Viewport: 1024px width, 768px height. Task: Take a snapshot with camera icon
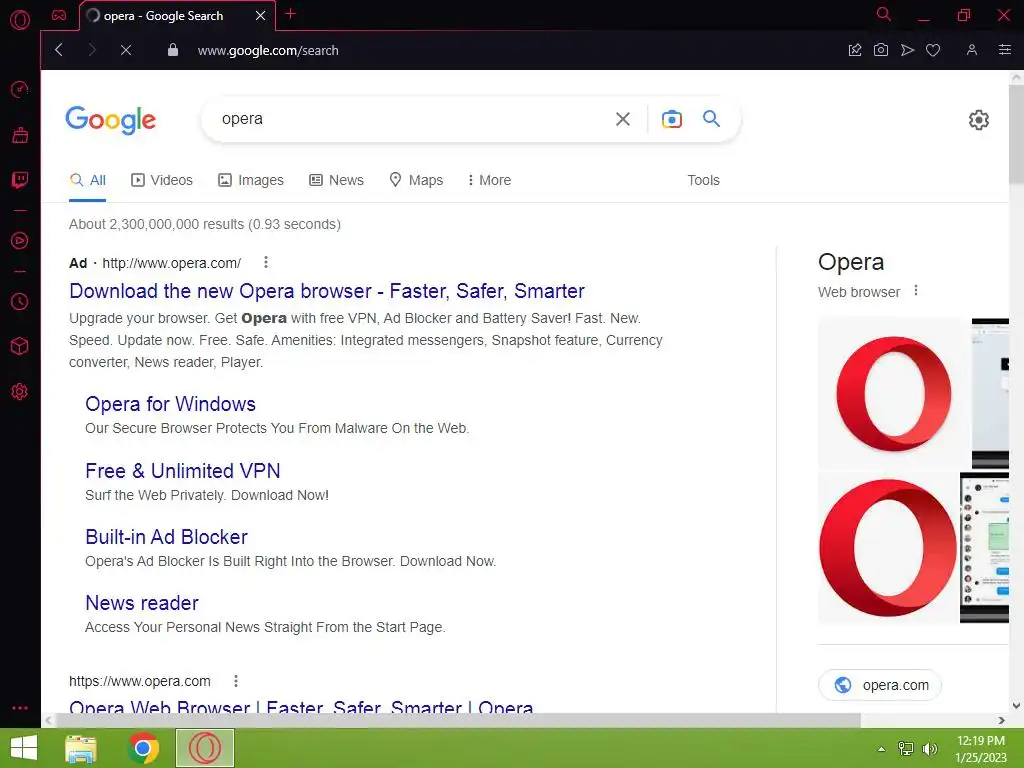(880, 50)
